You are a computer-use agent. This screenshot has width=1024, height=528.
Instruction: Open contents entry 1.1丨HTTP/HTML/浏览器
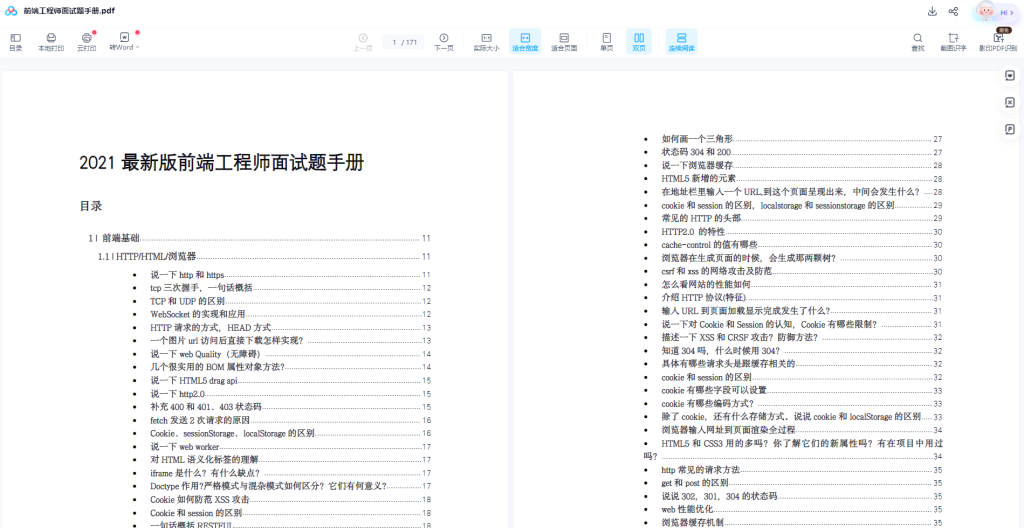point(264,257)
